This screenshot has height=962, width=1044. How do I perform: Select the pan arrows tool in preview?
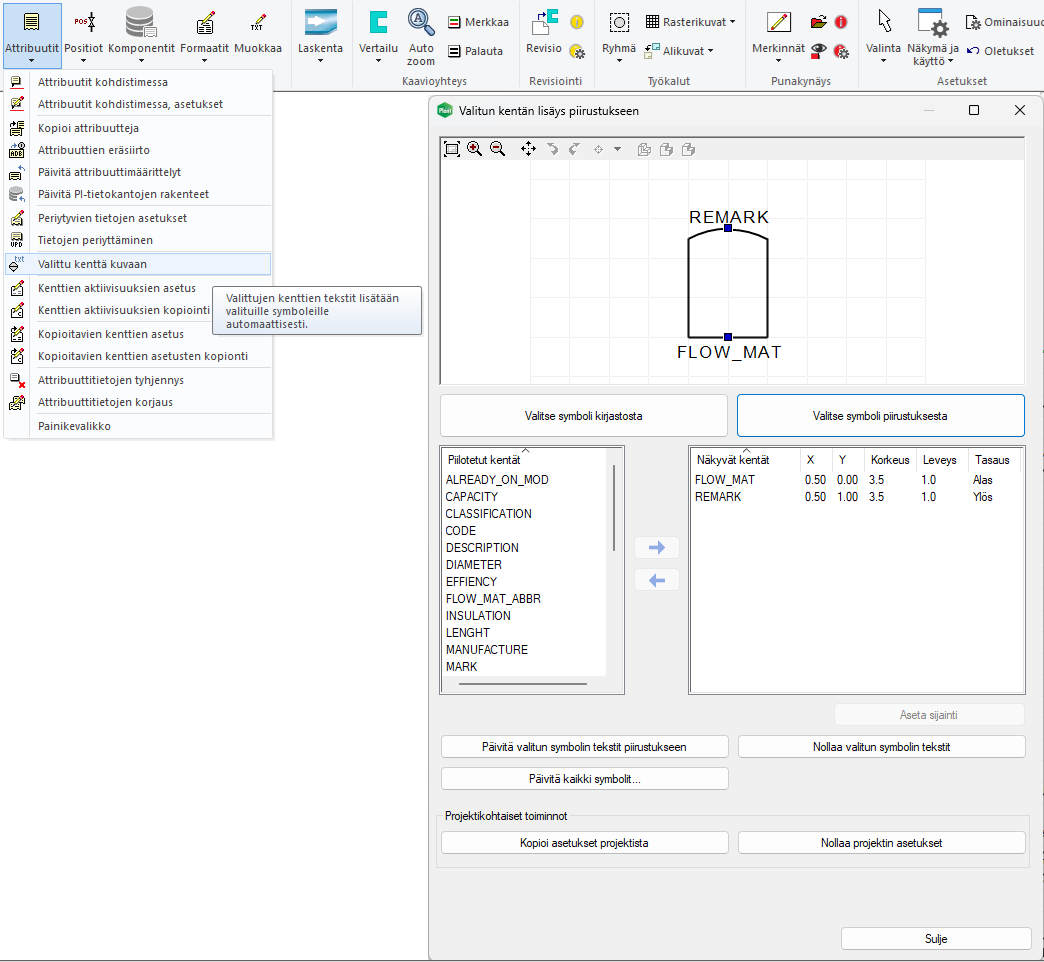point(528,149)
